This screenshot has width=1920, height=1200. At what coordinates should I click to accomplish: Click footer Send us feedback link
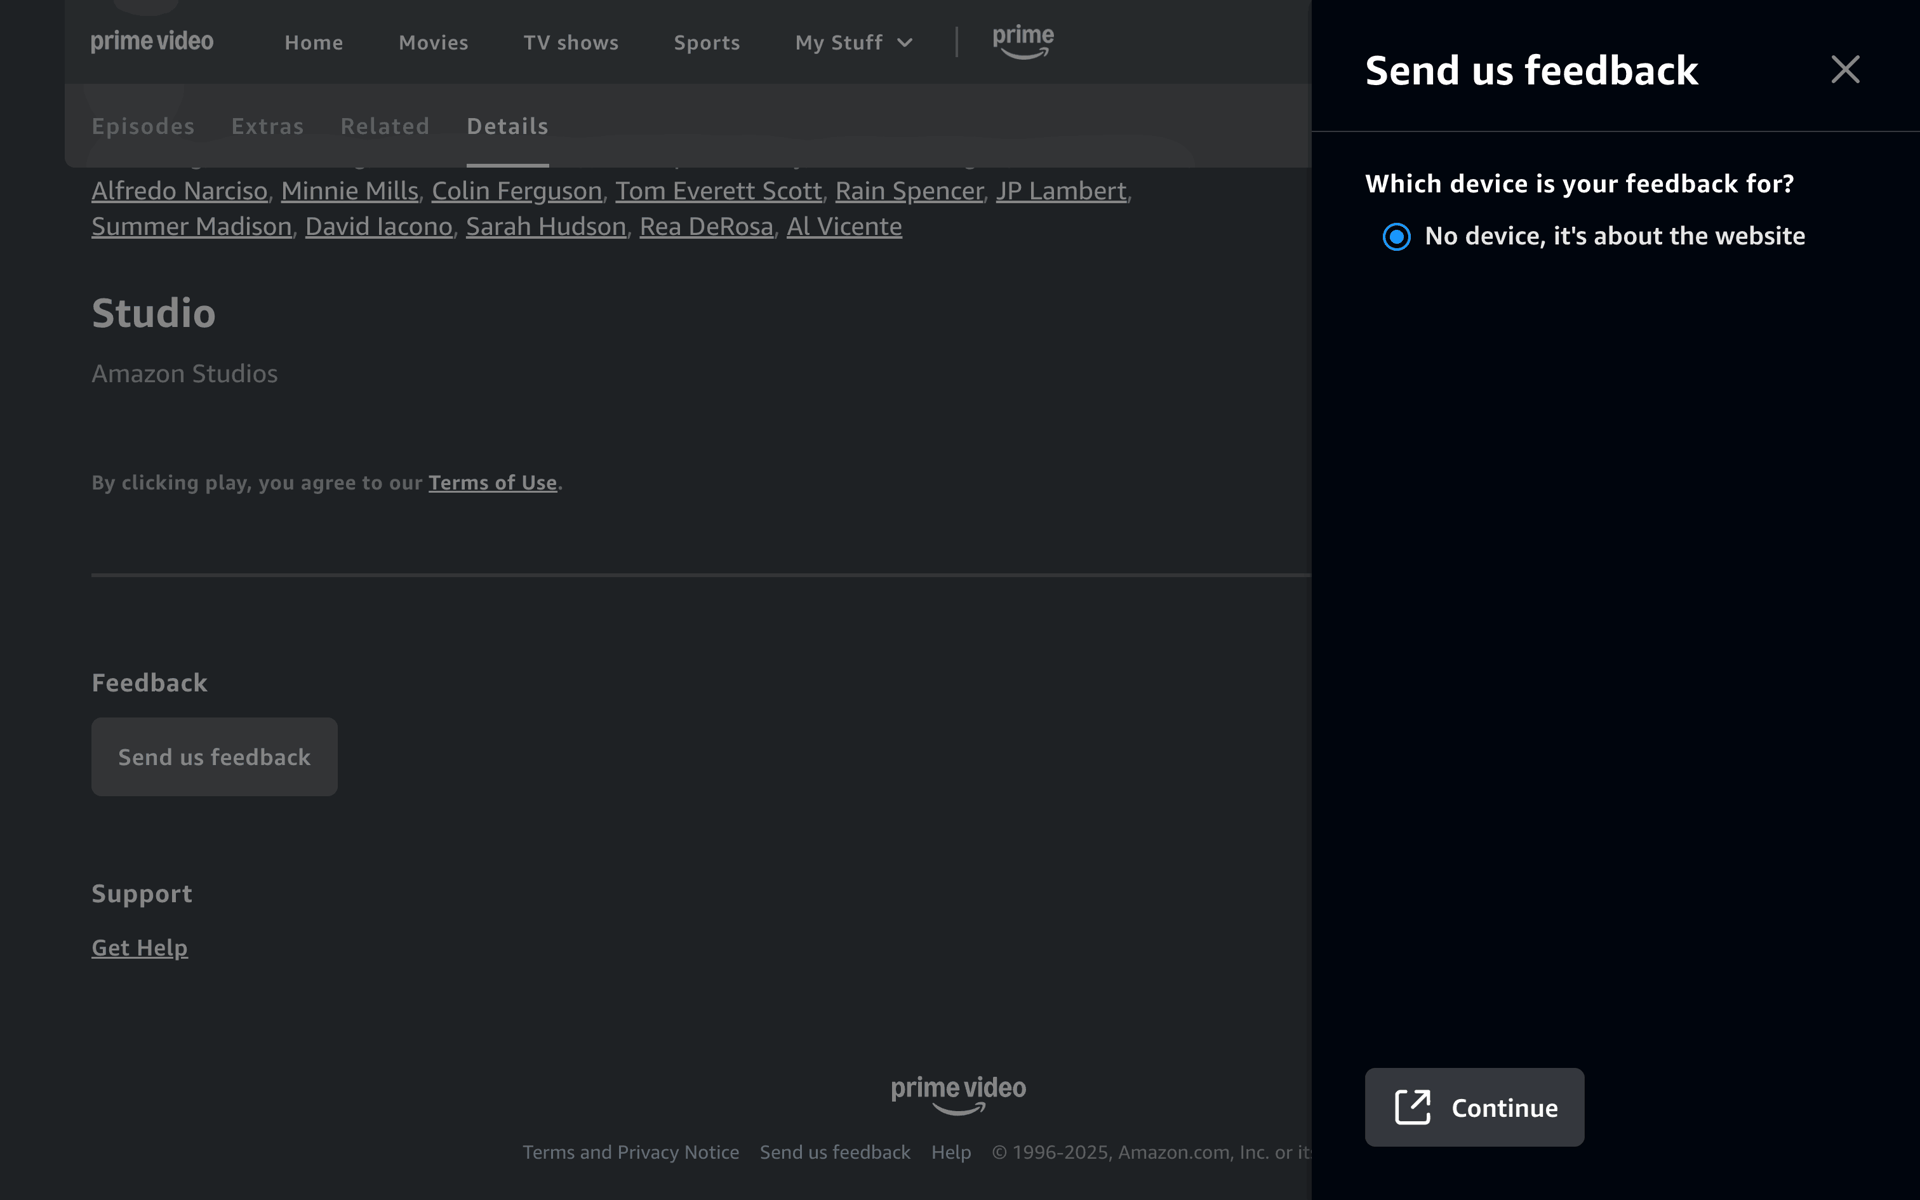(x=834, y=1152)
